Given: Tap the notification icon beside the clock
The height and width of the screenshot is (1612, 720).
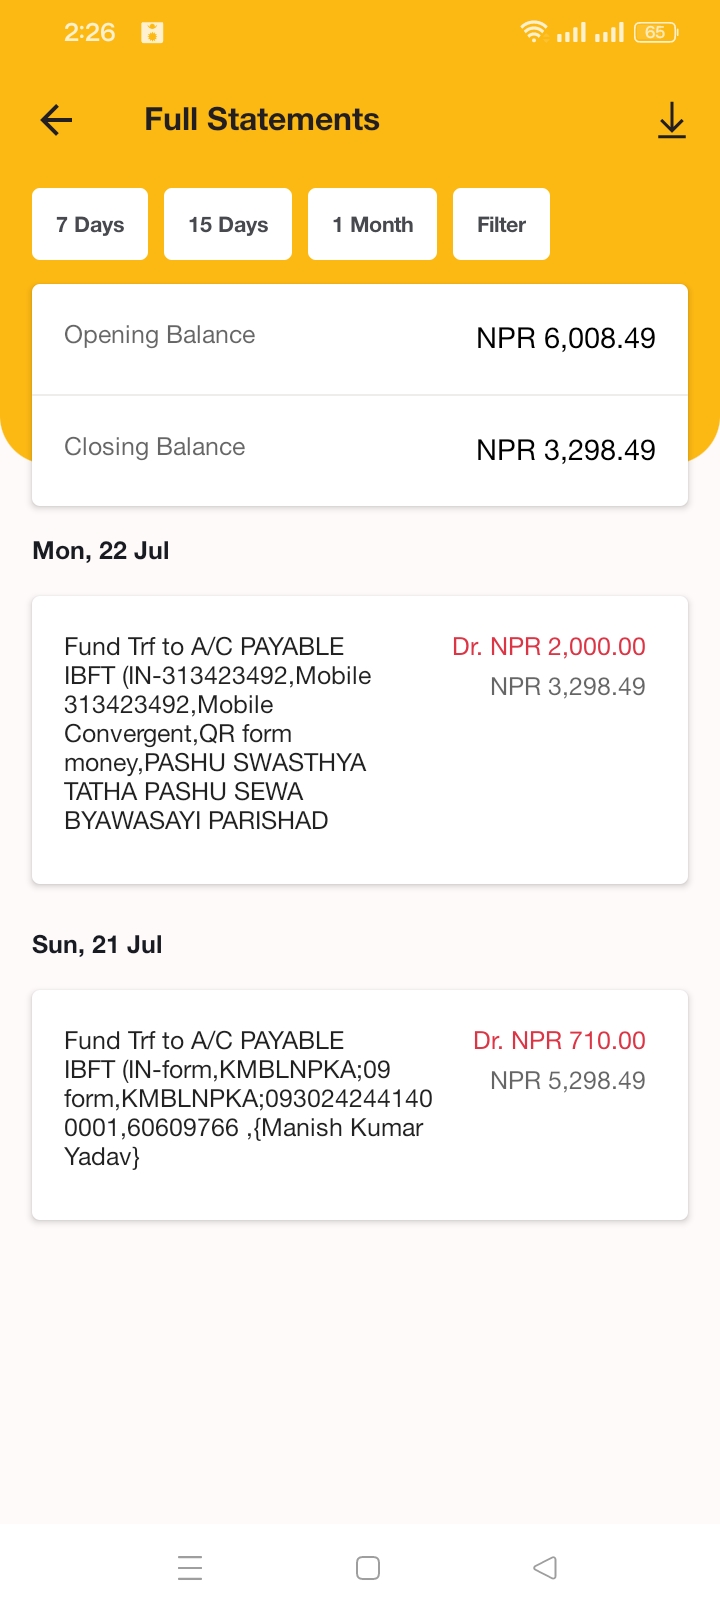Looking at the screenshot, I should (152, 33).
